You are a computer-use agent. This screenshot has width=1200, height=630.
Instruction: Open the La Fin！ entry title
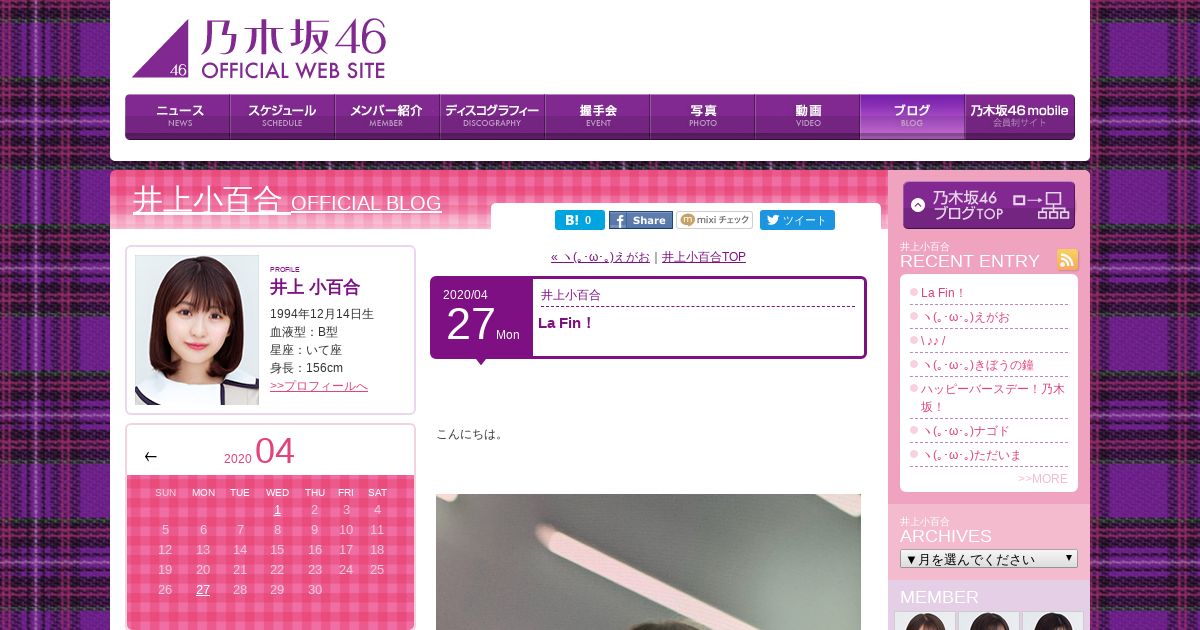(566, 322)
